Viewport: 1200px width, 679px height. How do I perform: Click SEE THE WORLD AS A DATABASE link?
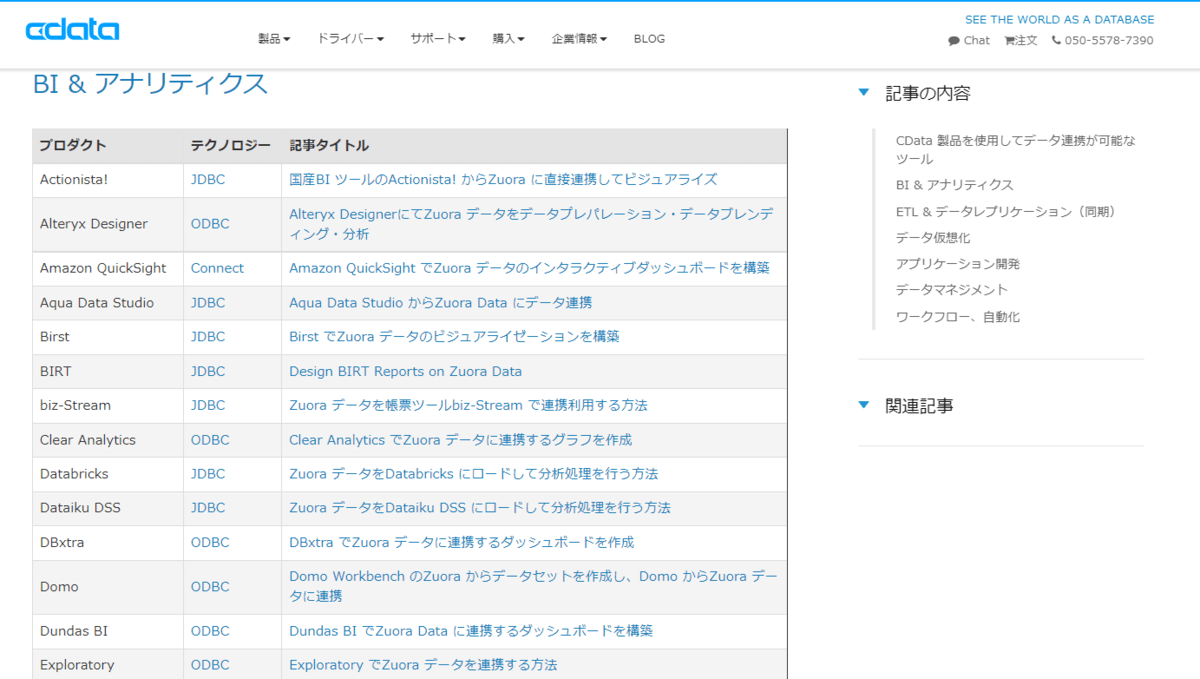(x=1059, y=19)
